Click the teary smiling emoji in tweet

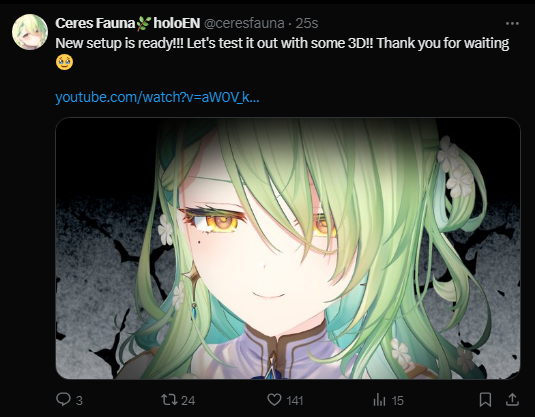64,62
